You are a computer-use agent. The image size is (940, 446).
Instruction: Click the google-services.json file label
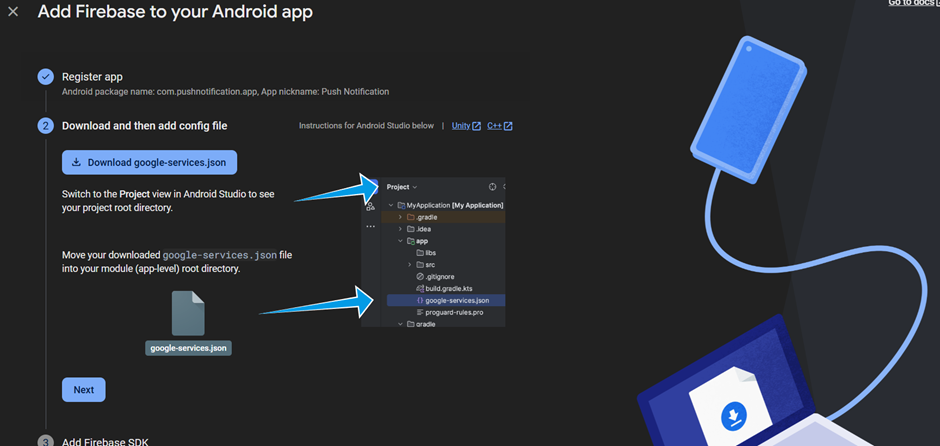[x=188, y=348]
